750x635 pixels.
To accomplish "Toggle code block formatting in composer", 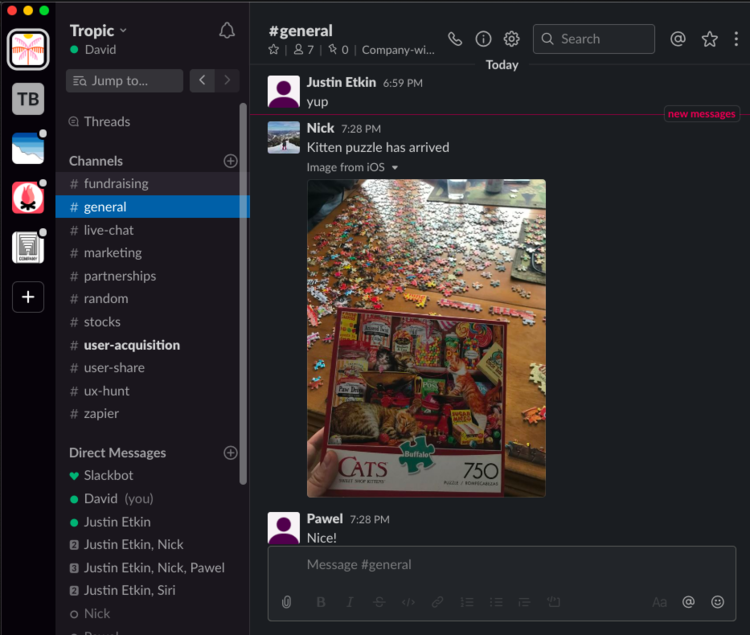I will click(x=554, y=602).
